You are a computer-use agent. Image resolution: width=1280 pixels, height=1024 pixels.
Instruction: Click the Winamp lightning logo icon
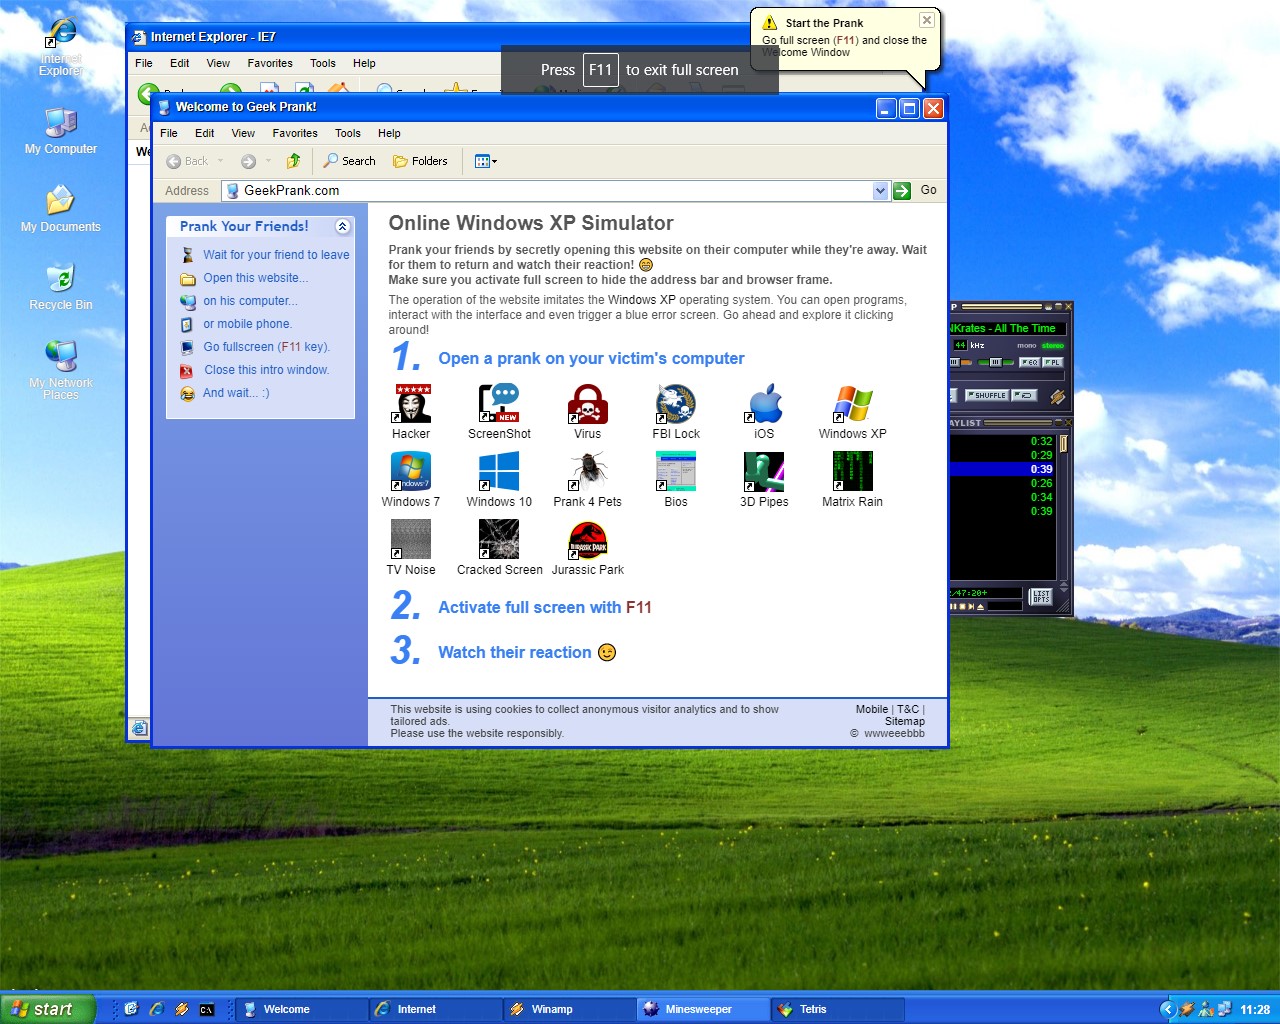1057,396
